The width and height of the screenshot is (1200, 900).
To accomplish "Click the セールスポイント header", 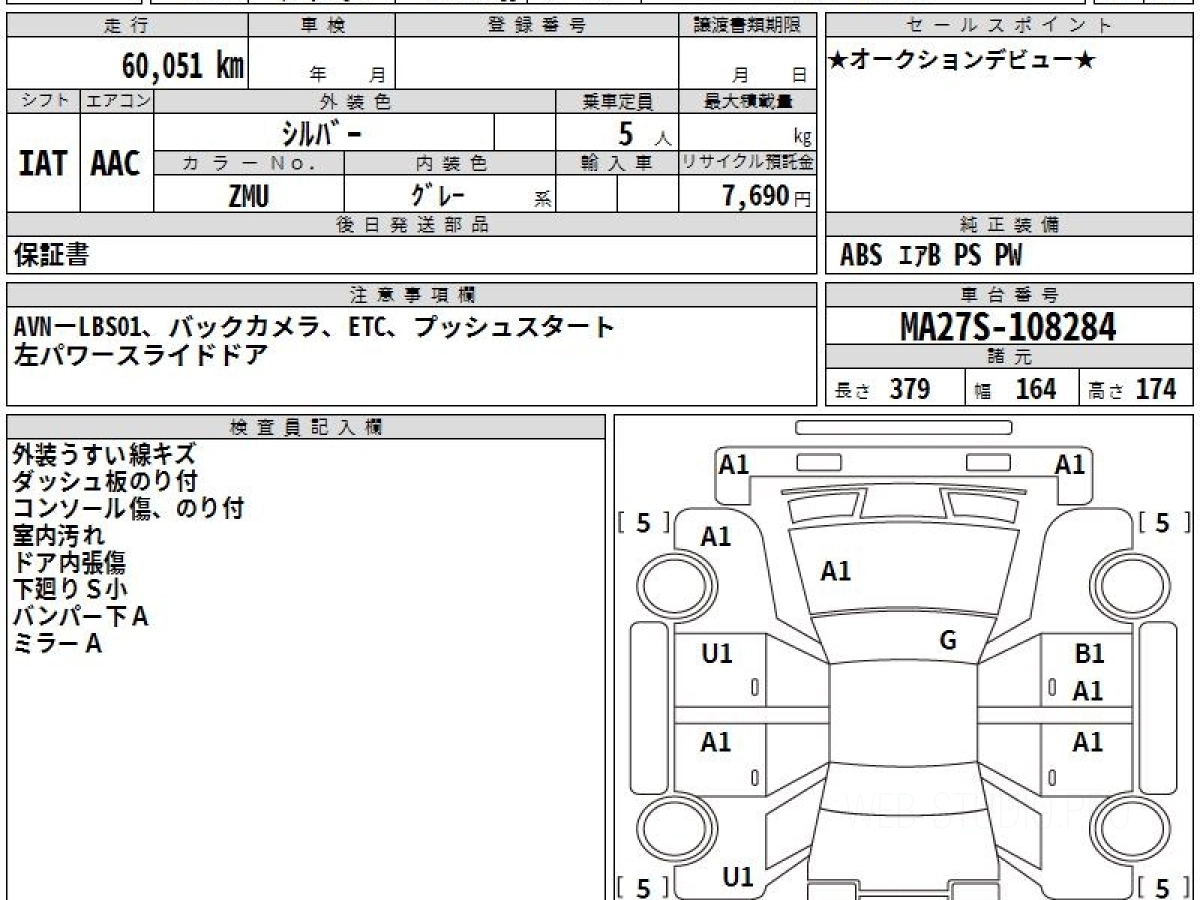I will pyautogui.click(x=1009, y=26).
